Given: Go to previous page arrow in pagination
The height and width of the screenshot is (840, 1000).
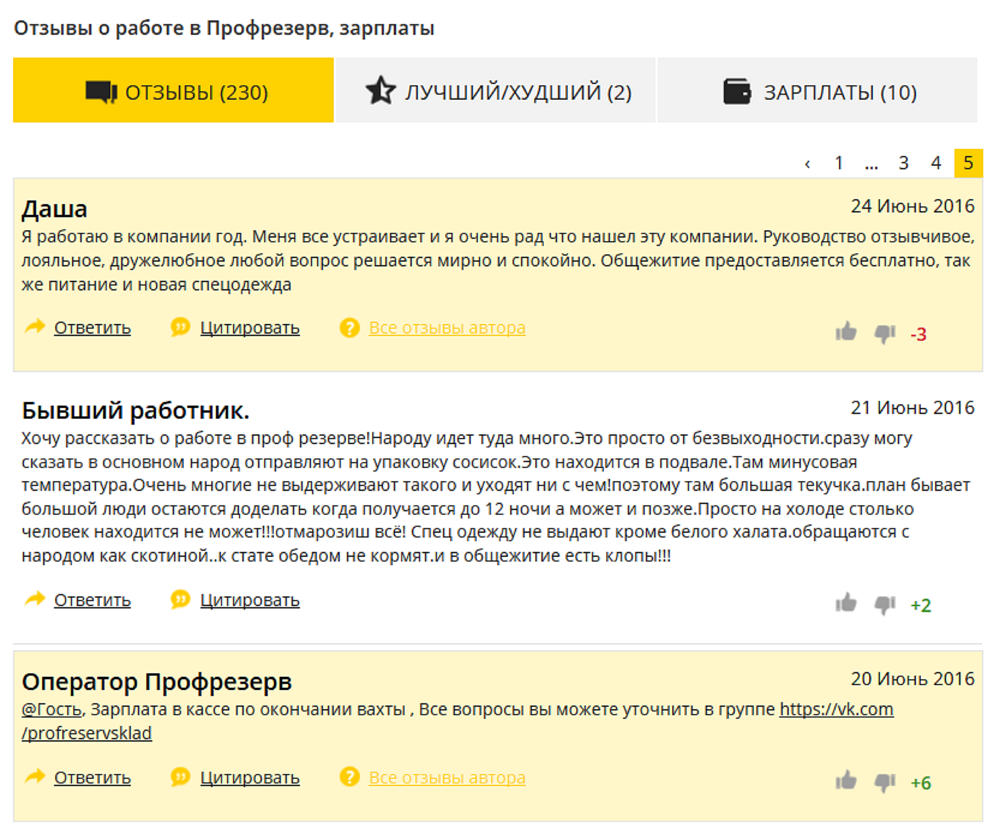Looking at the screenshot, I should [x=807, y=164].
